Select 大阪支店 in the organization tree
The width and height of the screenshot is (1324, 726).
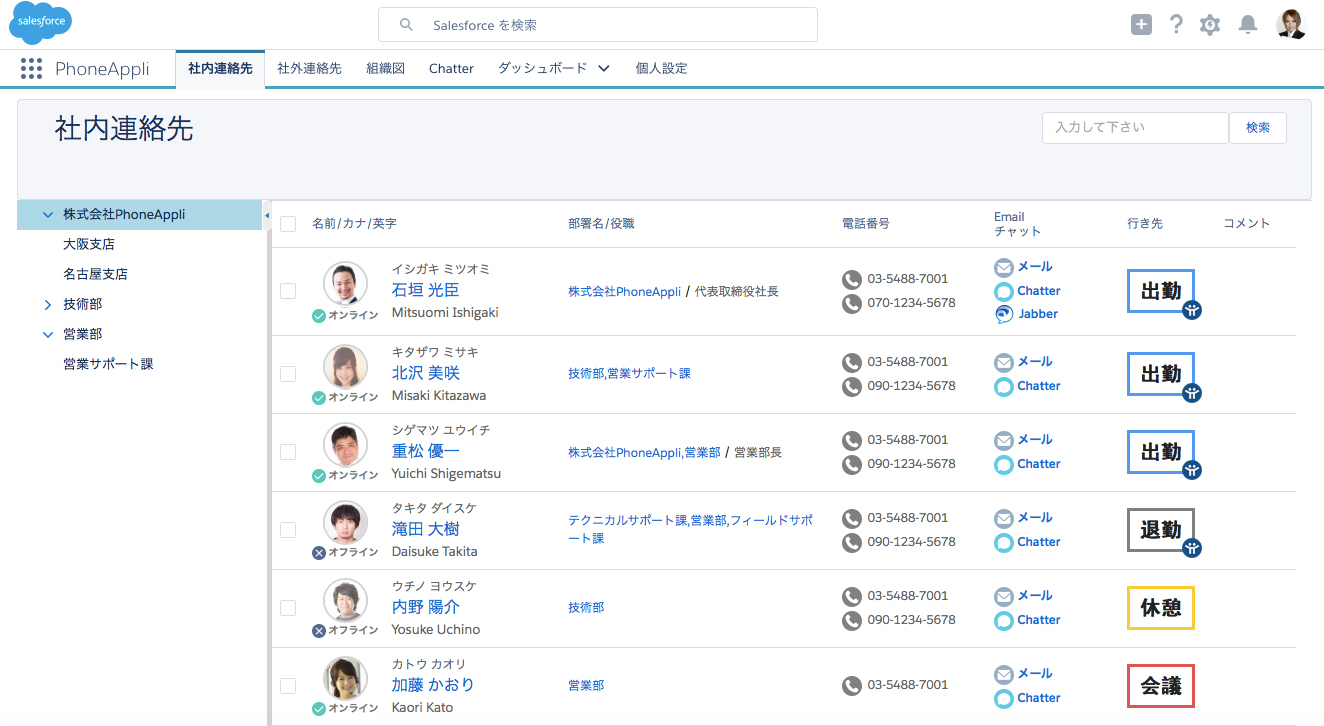[x=89, y=244]
